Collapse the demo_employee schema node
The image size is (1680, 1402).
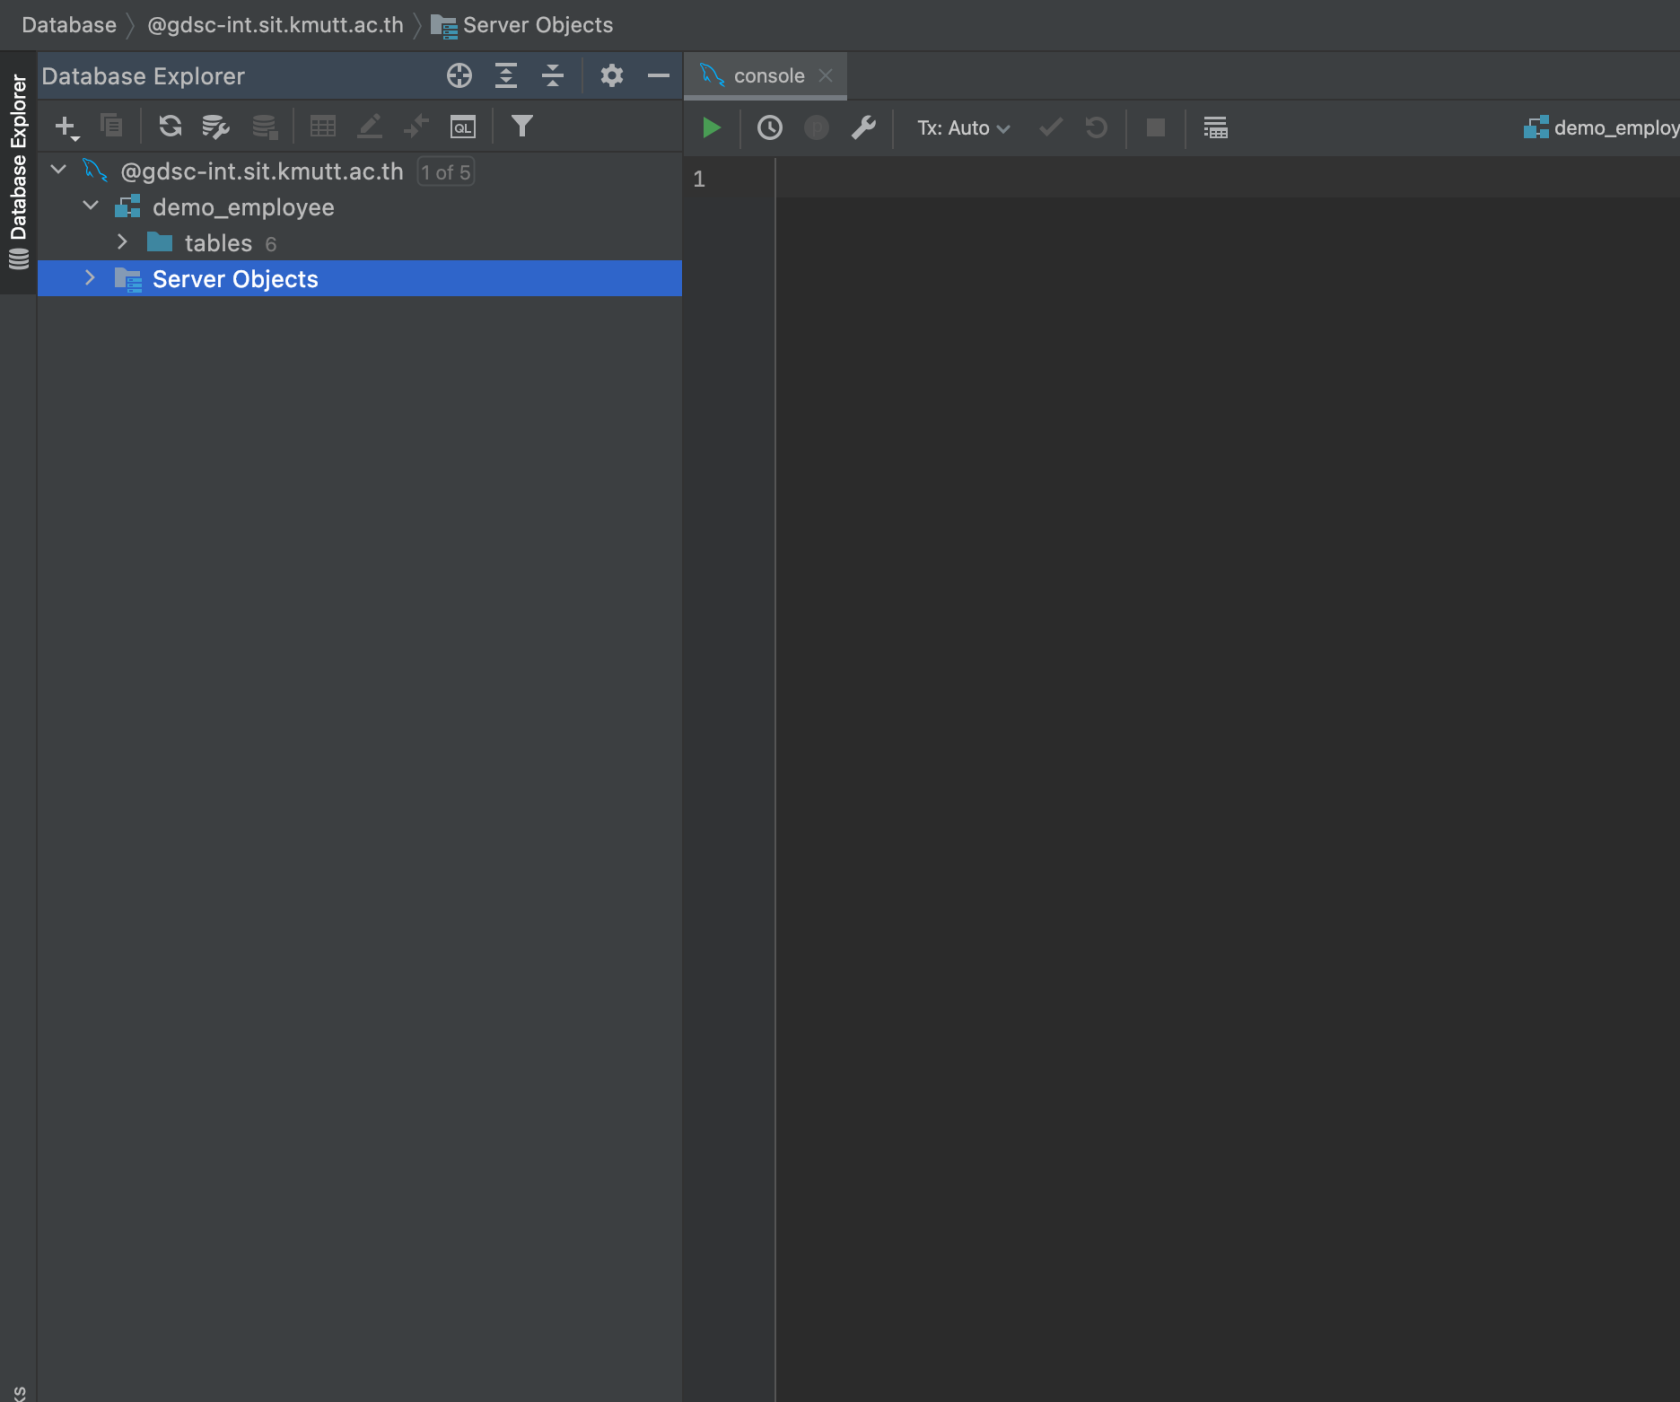pos(91,206)
